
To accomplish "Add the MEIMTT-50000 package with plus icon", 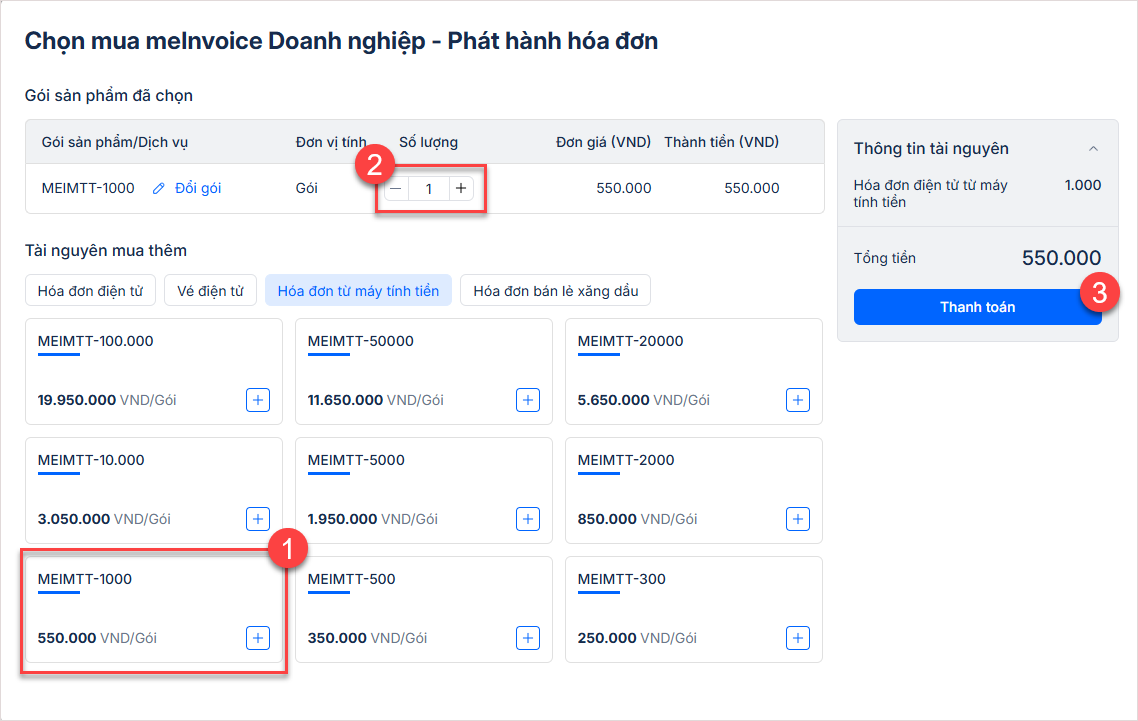I will [x=528, y=400].
